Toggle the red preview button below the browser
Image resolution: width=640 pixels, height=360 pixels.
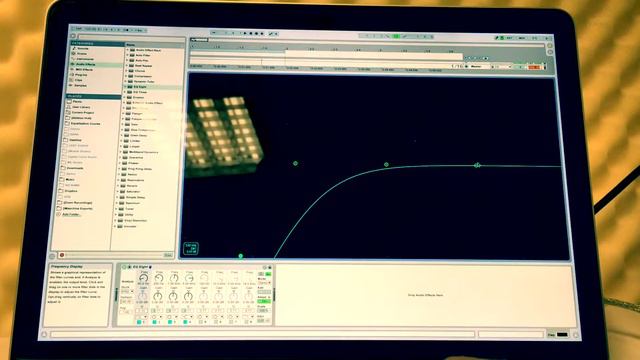click(62, 255)
